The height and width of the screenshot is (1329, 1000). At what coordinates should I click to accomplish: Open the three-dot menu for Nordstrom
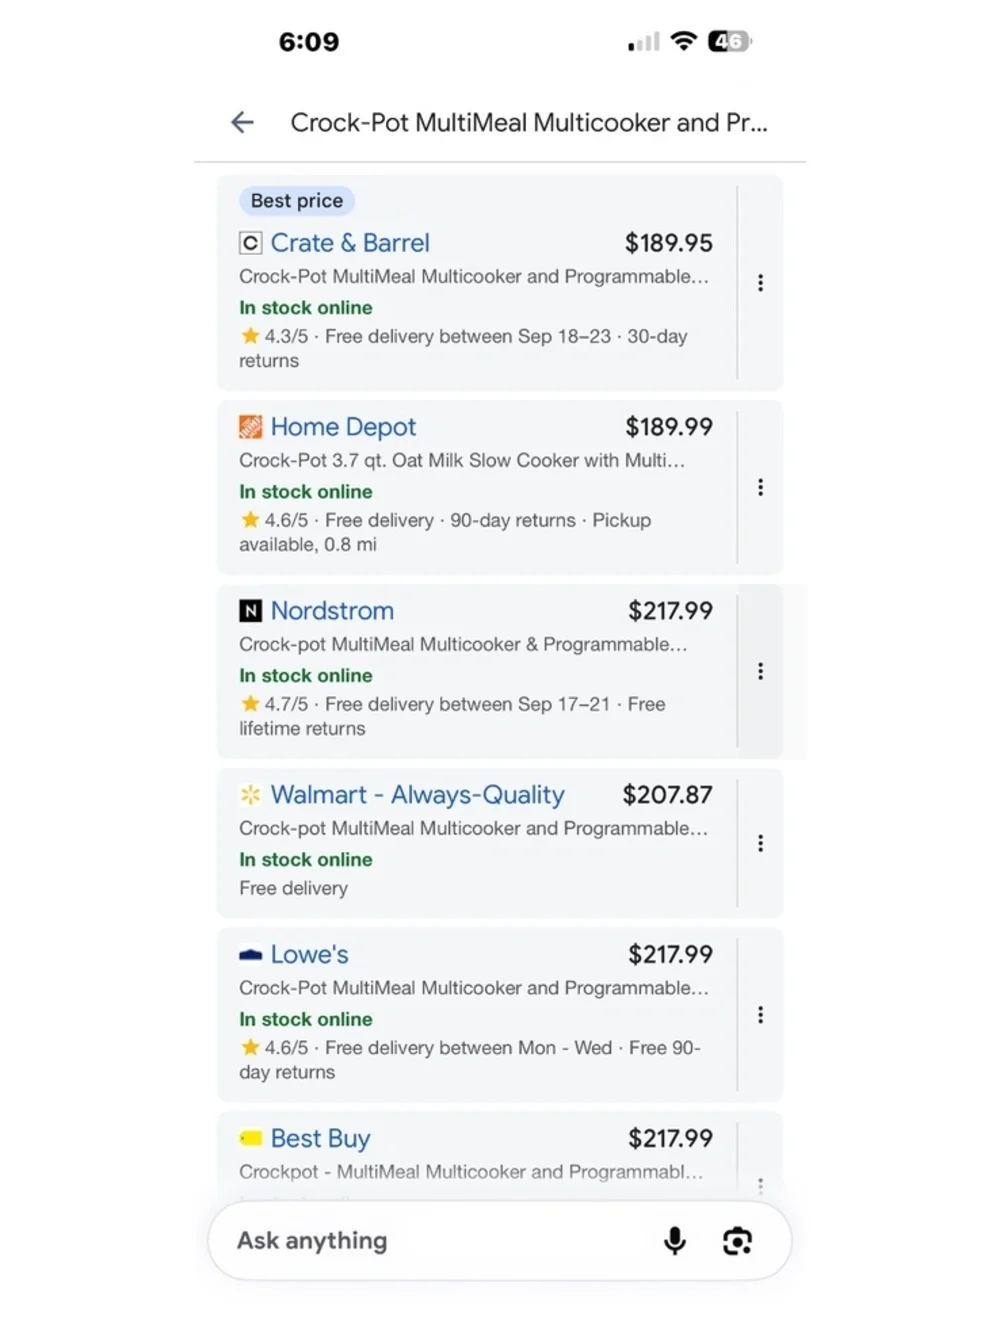pos(761,671)
